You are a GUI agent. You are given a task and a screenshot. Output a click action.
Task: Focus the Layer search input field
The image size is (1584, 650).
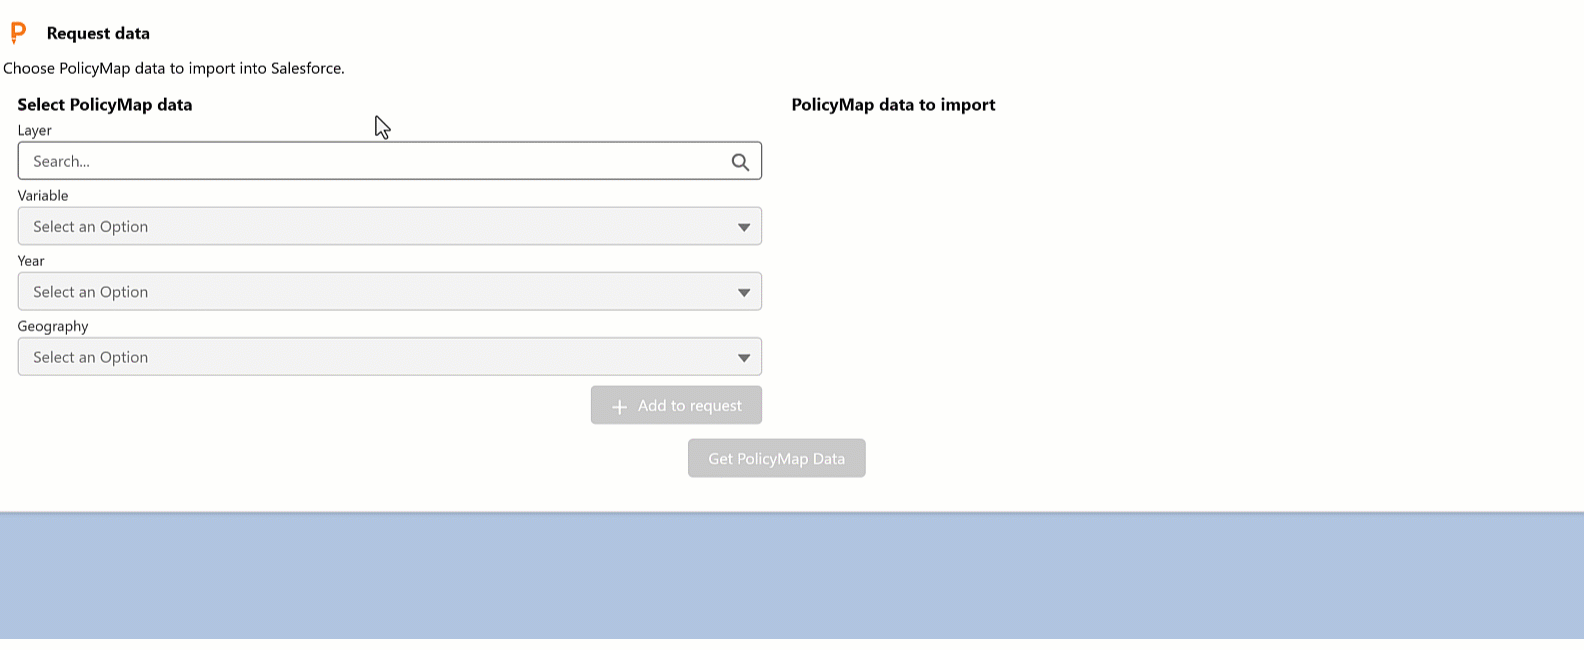(x=370, y=161)
